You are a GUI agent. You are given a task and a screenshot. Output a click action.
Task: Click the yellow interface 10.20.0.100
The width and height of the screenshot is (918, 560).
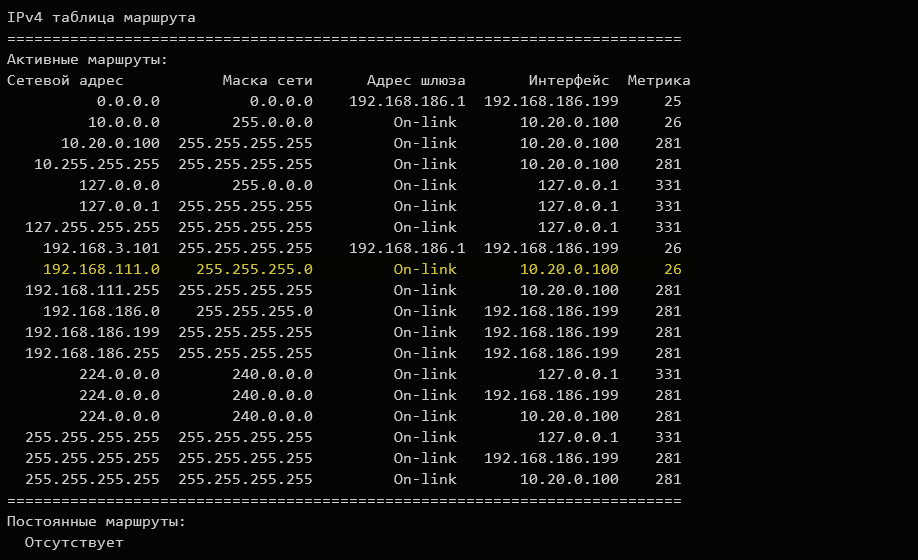coord(569,270)
